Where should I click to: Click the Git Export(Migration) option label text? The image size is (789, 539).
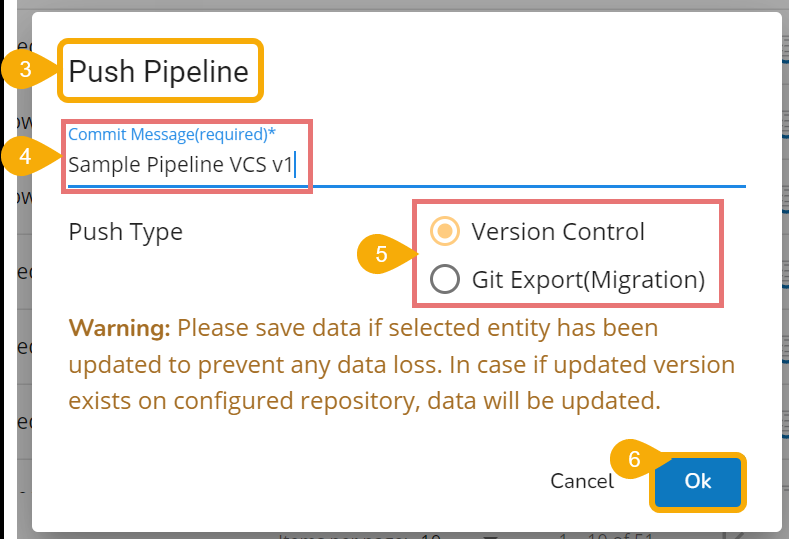click(588, 280)
